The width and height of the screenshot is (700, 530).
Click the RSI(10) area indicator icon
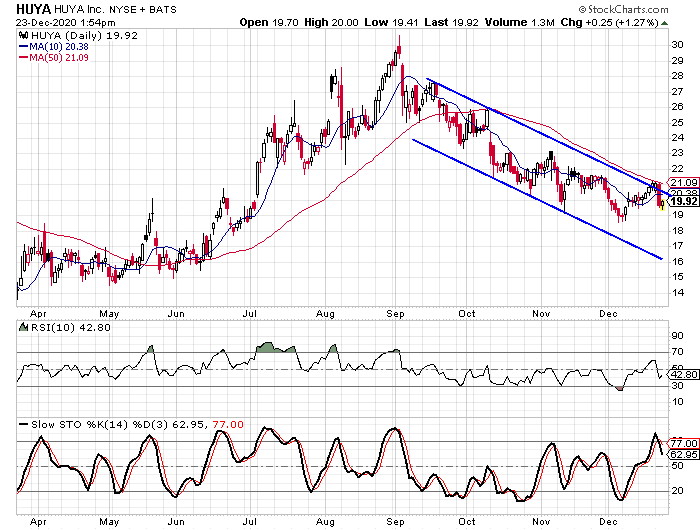[x=23, y=327]
